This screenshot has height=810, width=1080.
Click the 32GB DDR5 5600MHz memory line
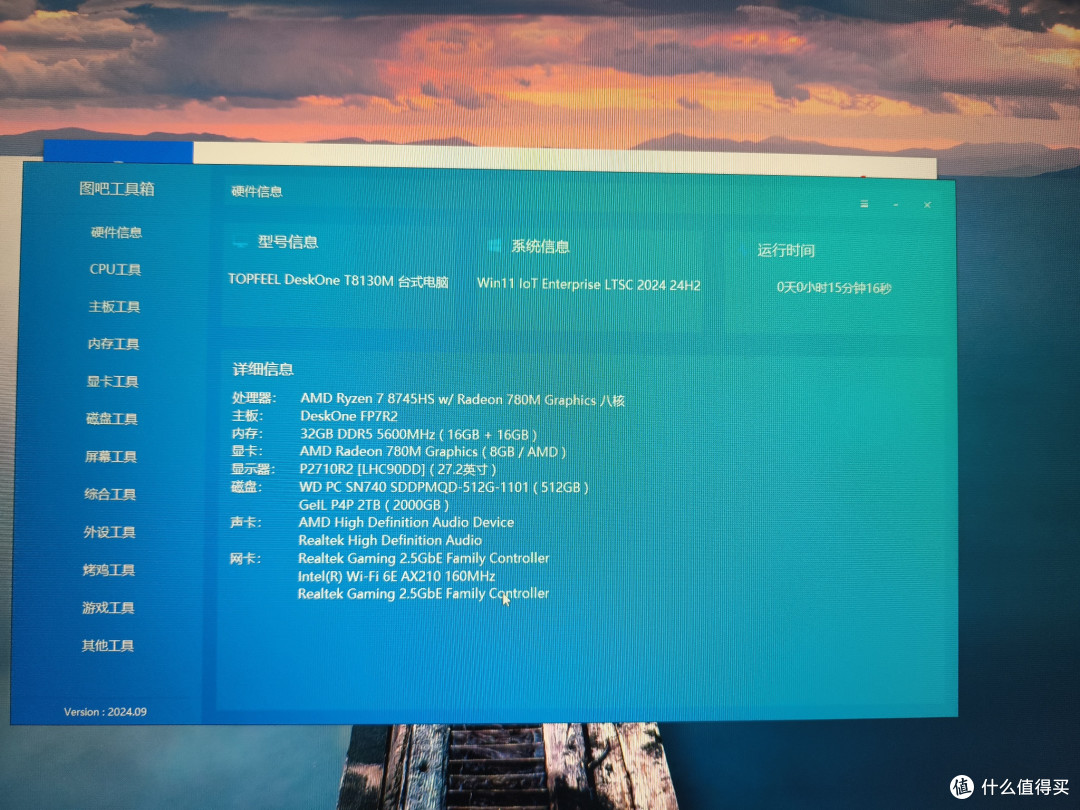[x=418, y=434]
